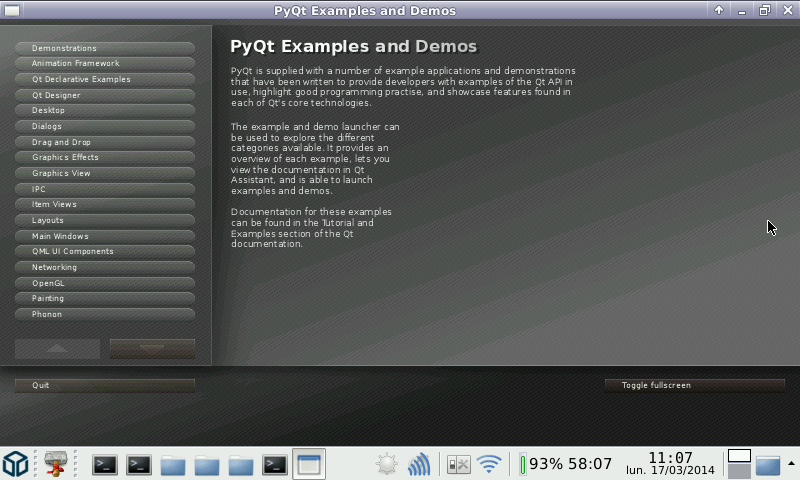Open the Demonstrations category
Screen dimensions: 800x480
pyautogui.click(x=105, y=48)
